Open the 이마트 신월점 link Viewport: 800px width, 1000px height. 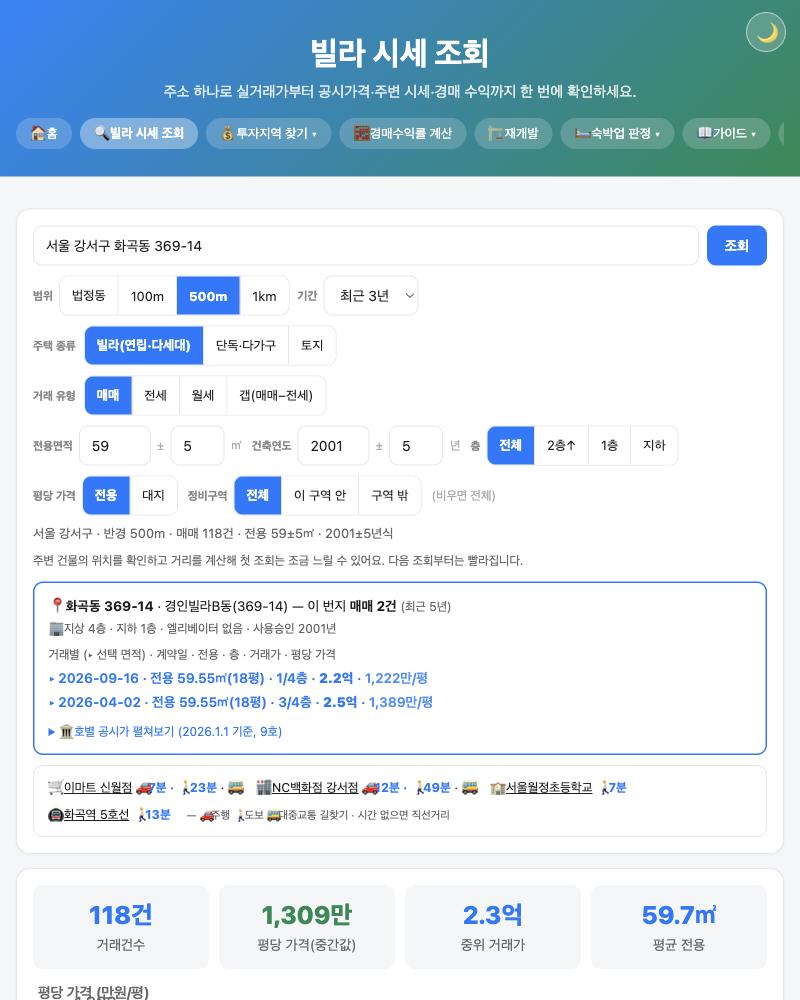point(98,788)
